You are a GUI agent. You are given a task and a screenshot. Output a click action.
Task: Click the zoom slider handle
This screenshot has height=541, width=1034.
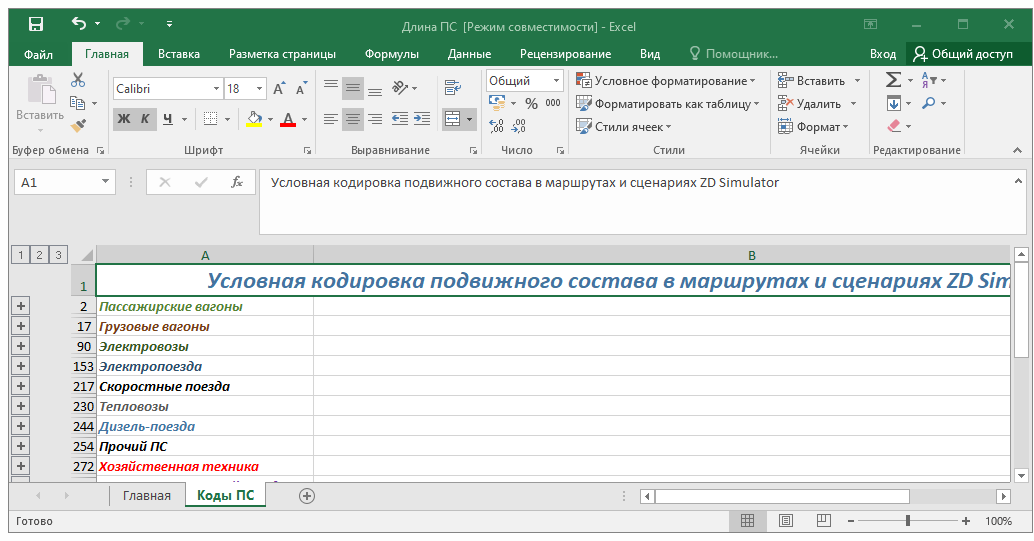click(x=907, y=521)
